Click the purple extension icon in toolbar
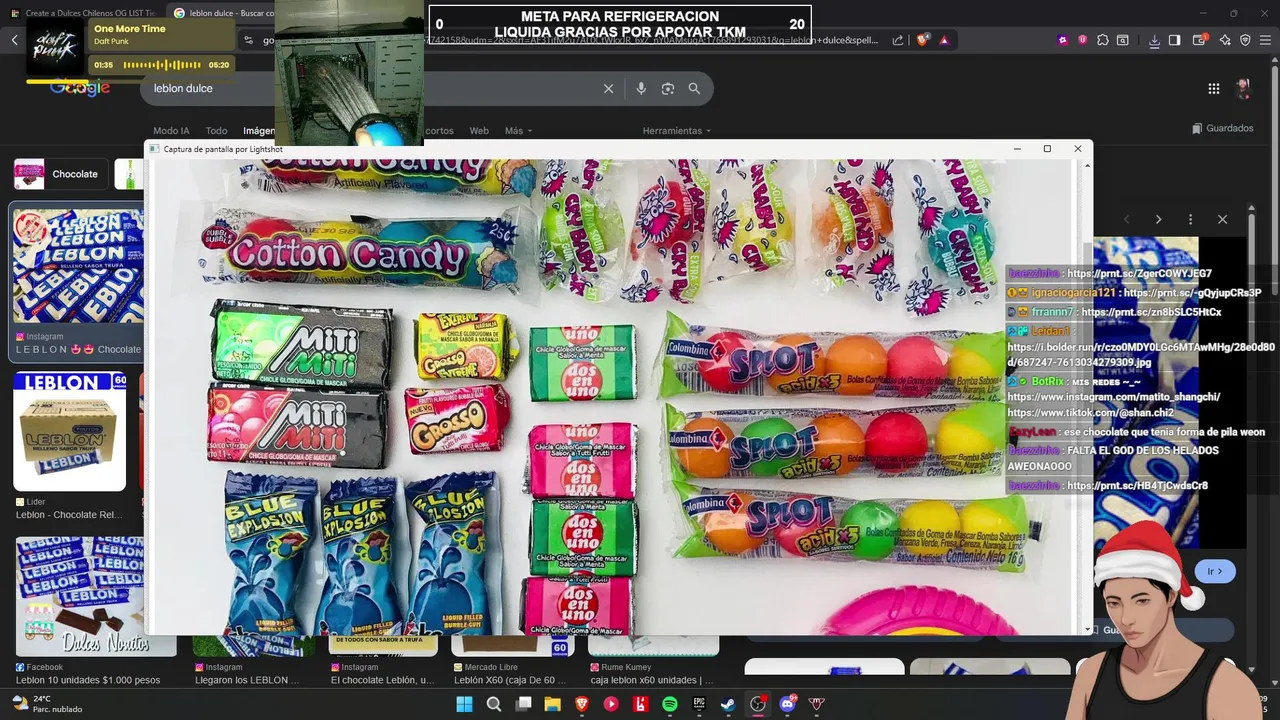The height and width of the screenshot is (720, 1280). point(1062,40)
